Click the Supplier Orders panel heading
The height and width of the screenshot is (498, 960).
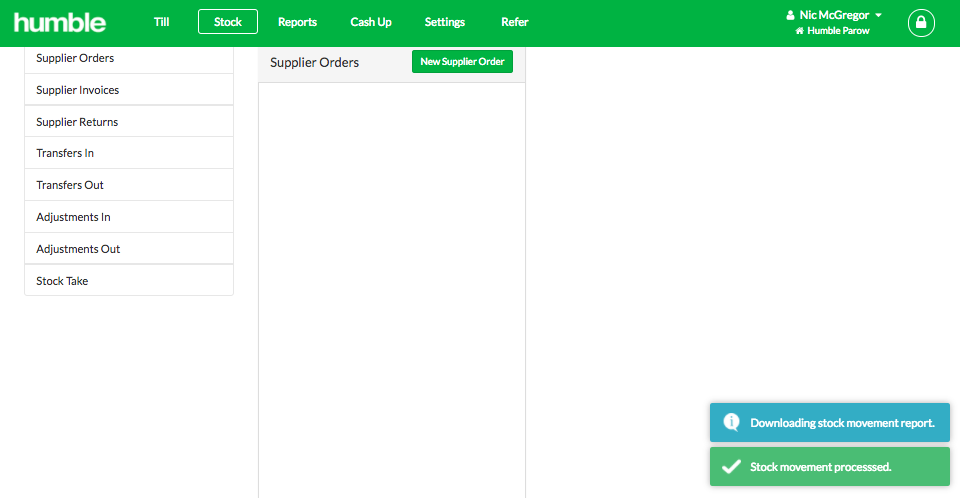point(315,62)
